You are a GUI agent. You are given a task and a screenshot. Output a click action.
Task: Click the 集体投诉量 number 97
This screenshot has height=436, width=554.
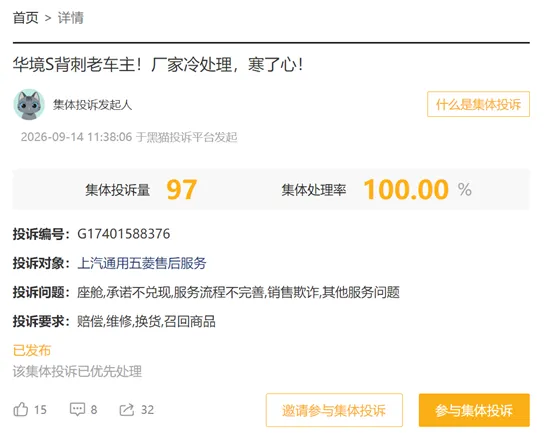coord(182,189)
